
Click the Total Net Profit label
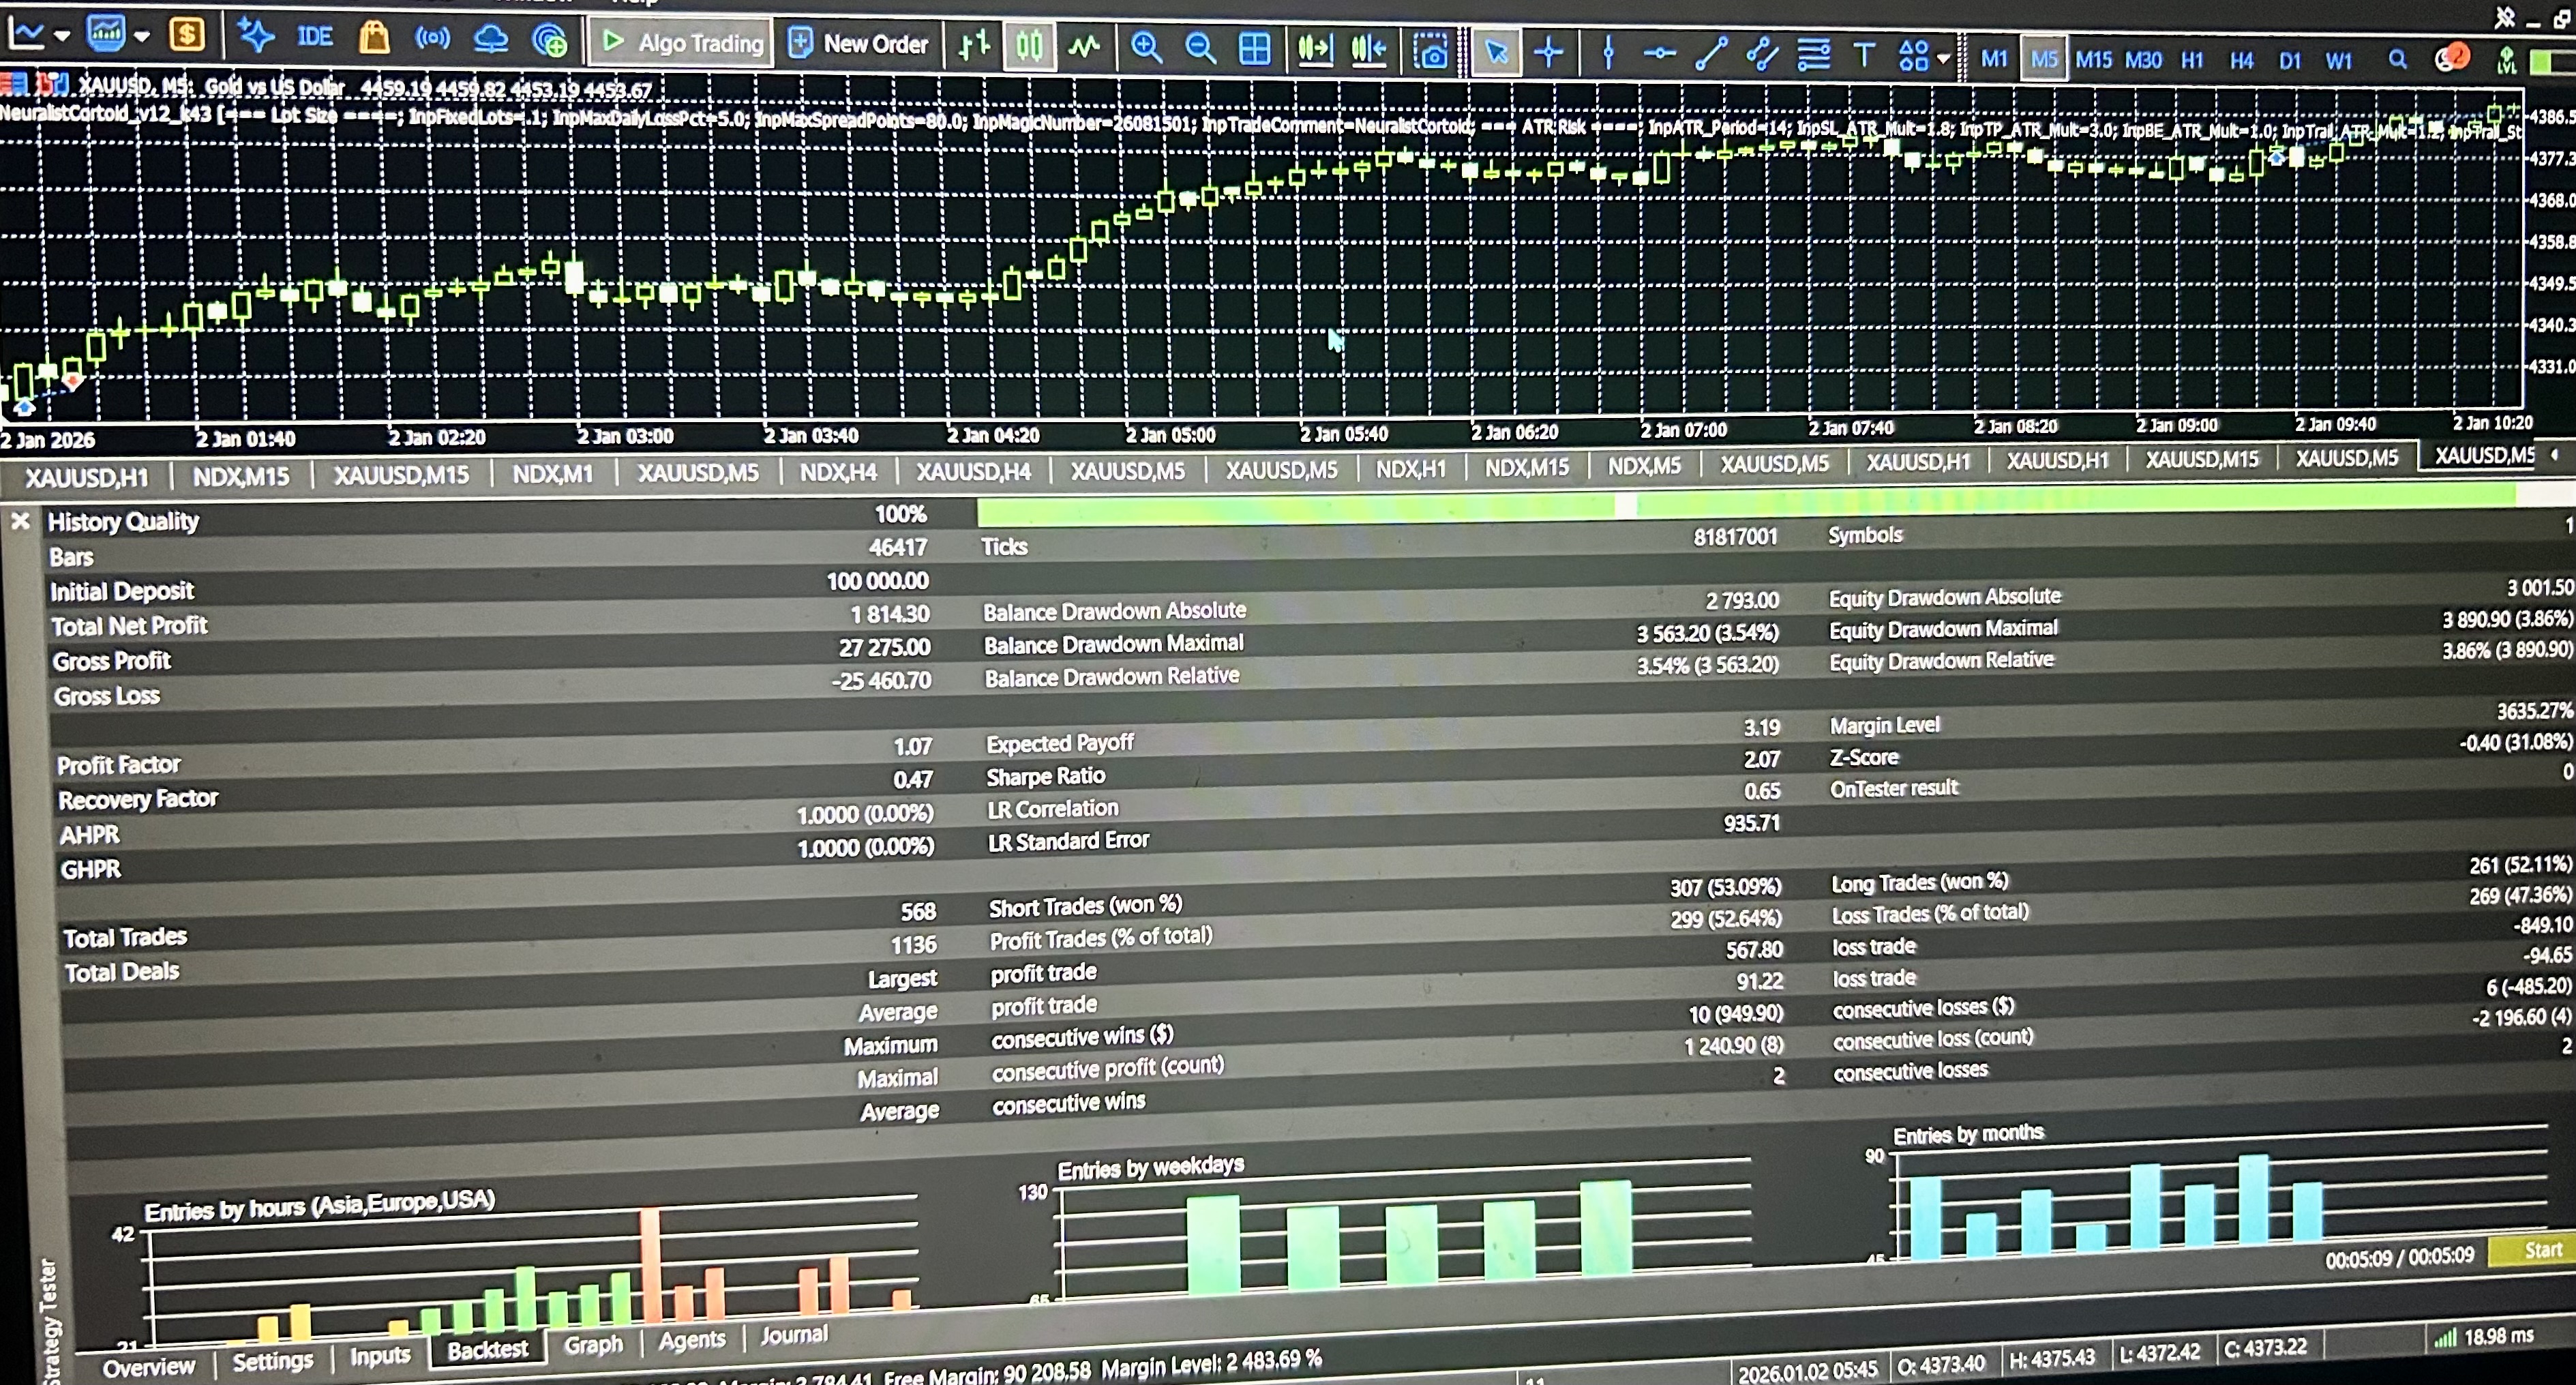(x=129, y=626)
